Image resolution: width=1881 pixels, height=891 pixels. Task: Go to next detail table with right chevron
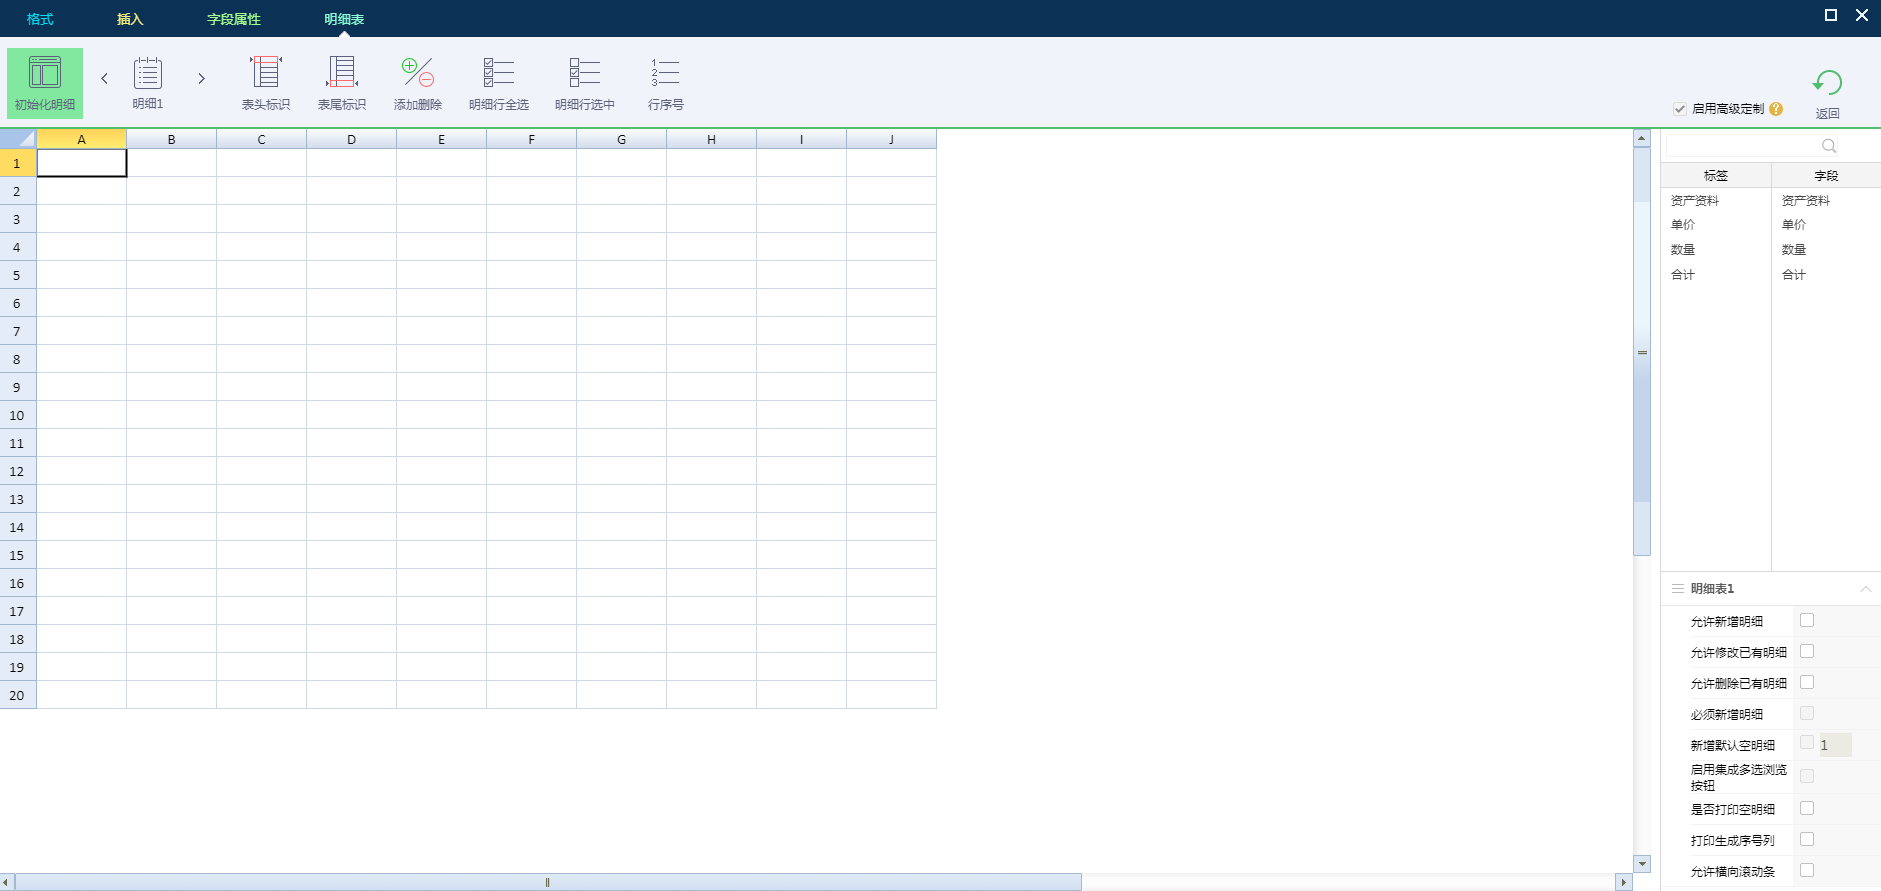click(x=201, y=78)
